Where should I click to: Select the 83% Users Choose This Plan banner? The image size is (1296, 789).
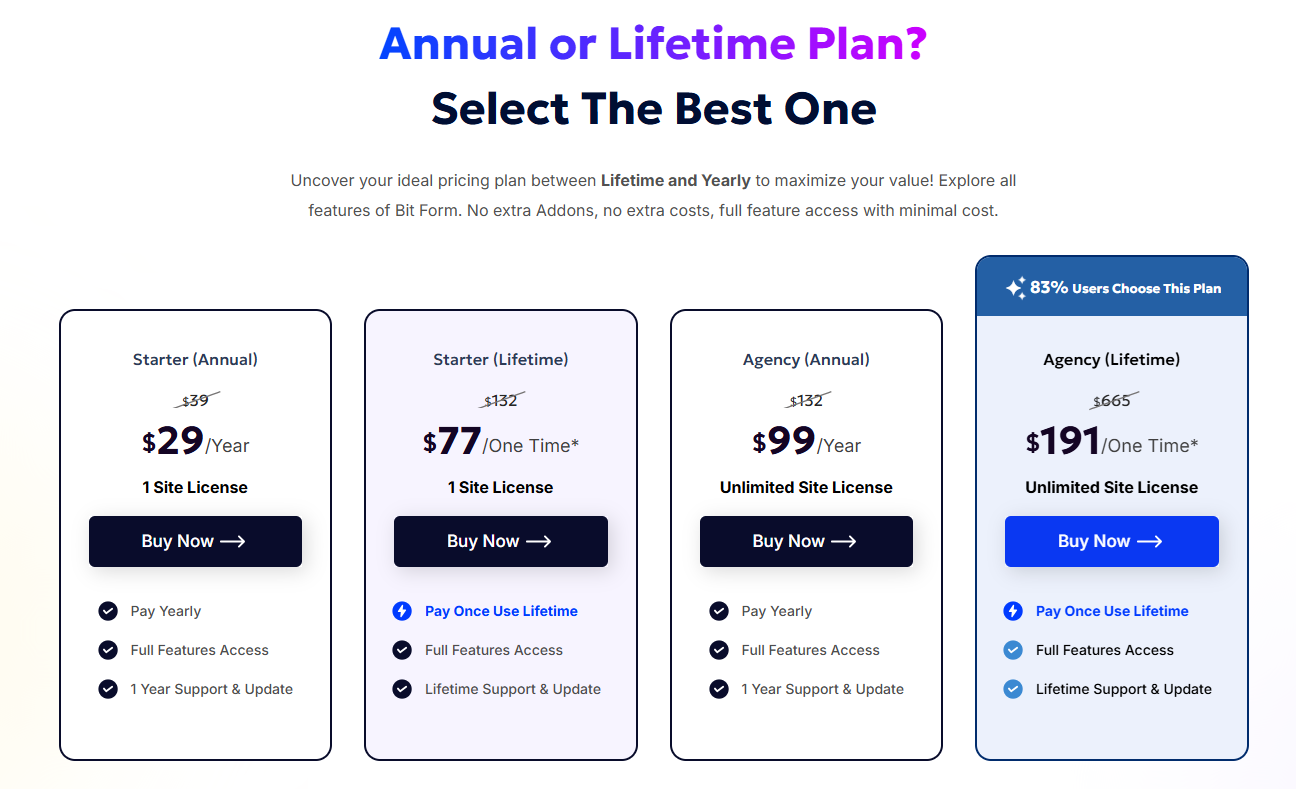pyautogui.click(x=1112, y=288)
